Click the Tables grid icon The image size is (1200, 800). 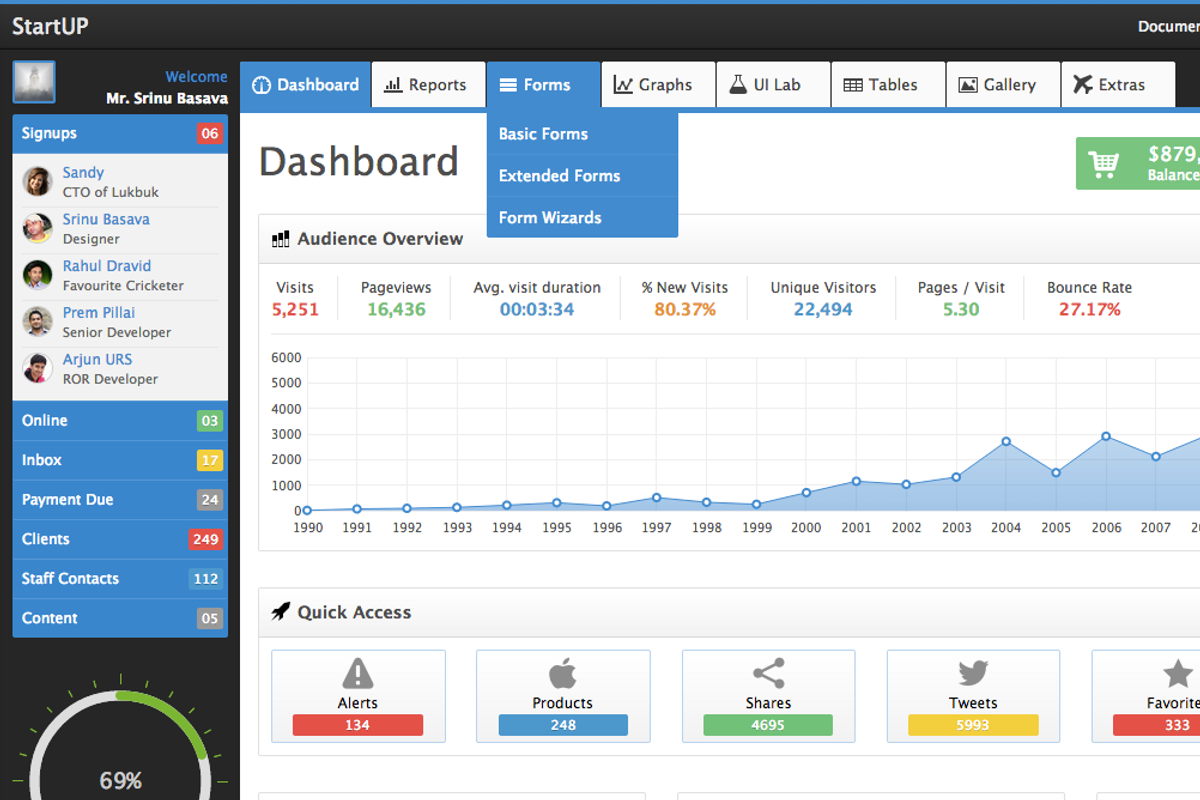click(853, 85)
